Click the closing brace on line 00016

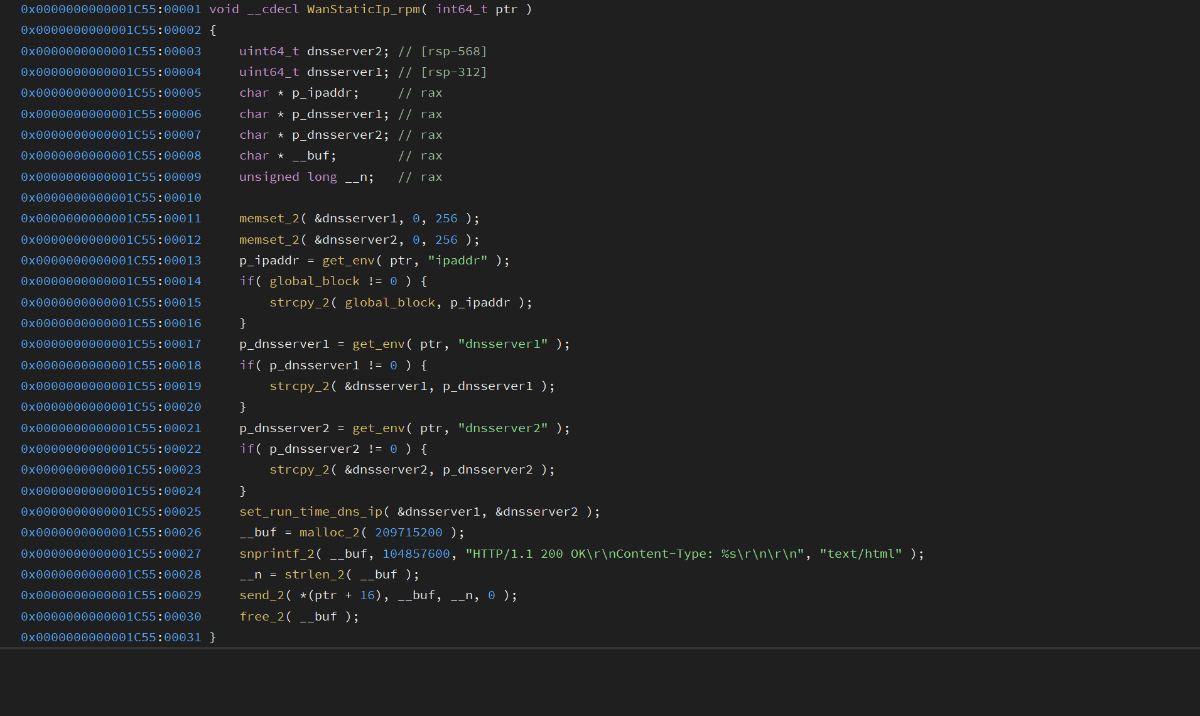coord(243,324)
